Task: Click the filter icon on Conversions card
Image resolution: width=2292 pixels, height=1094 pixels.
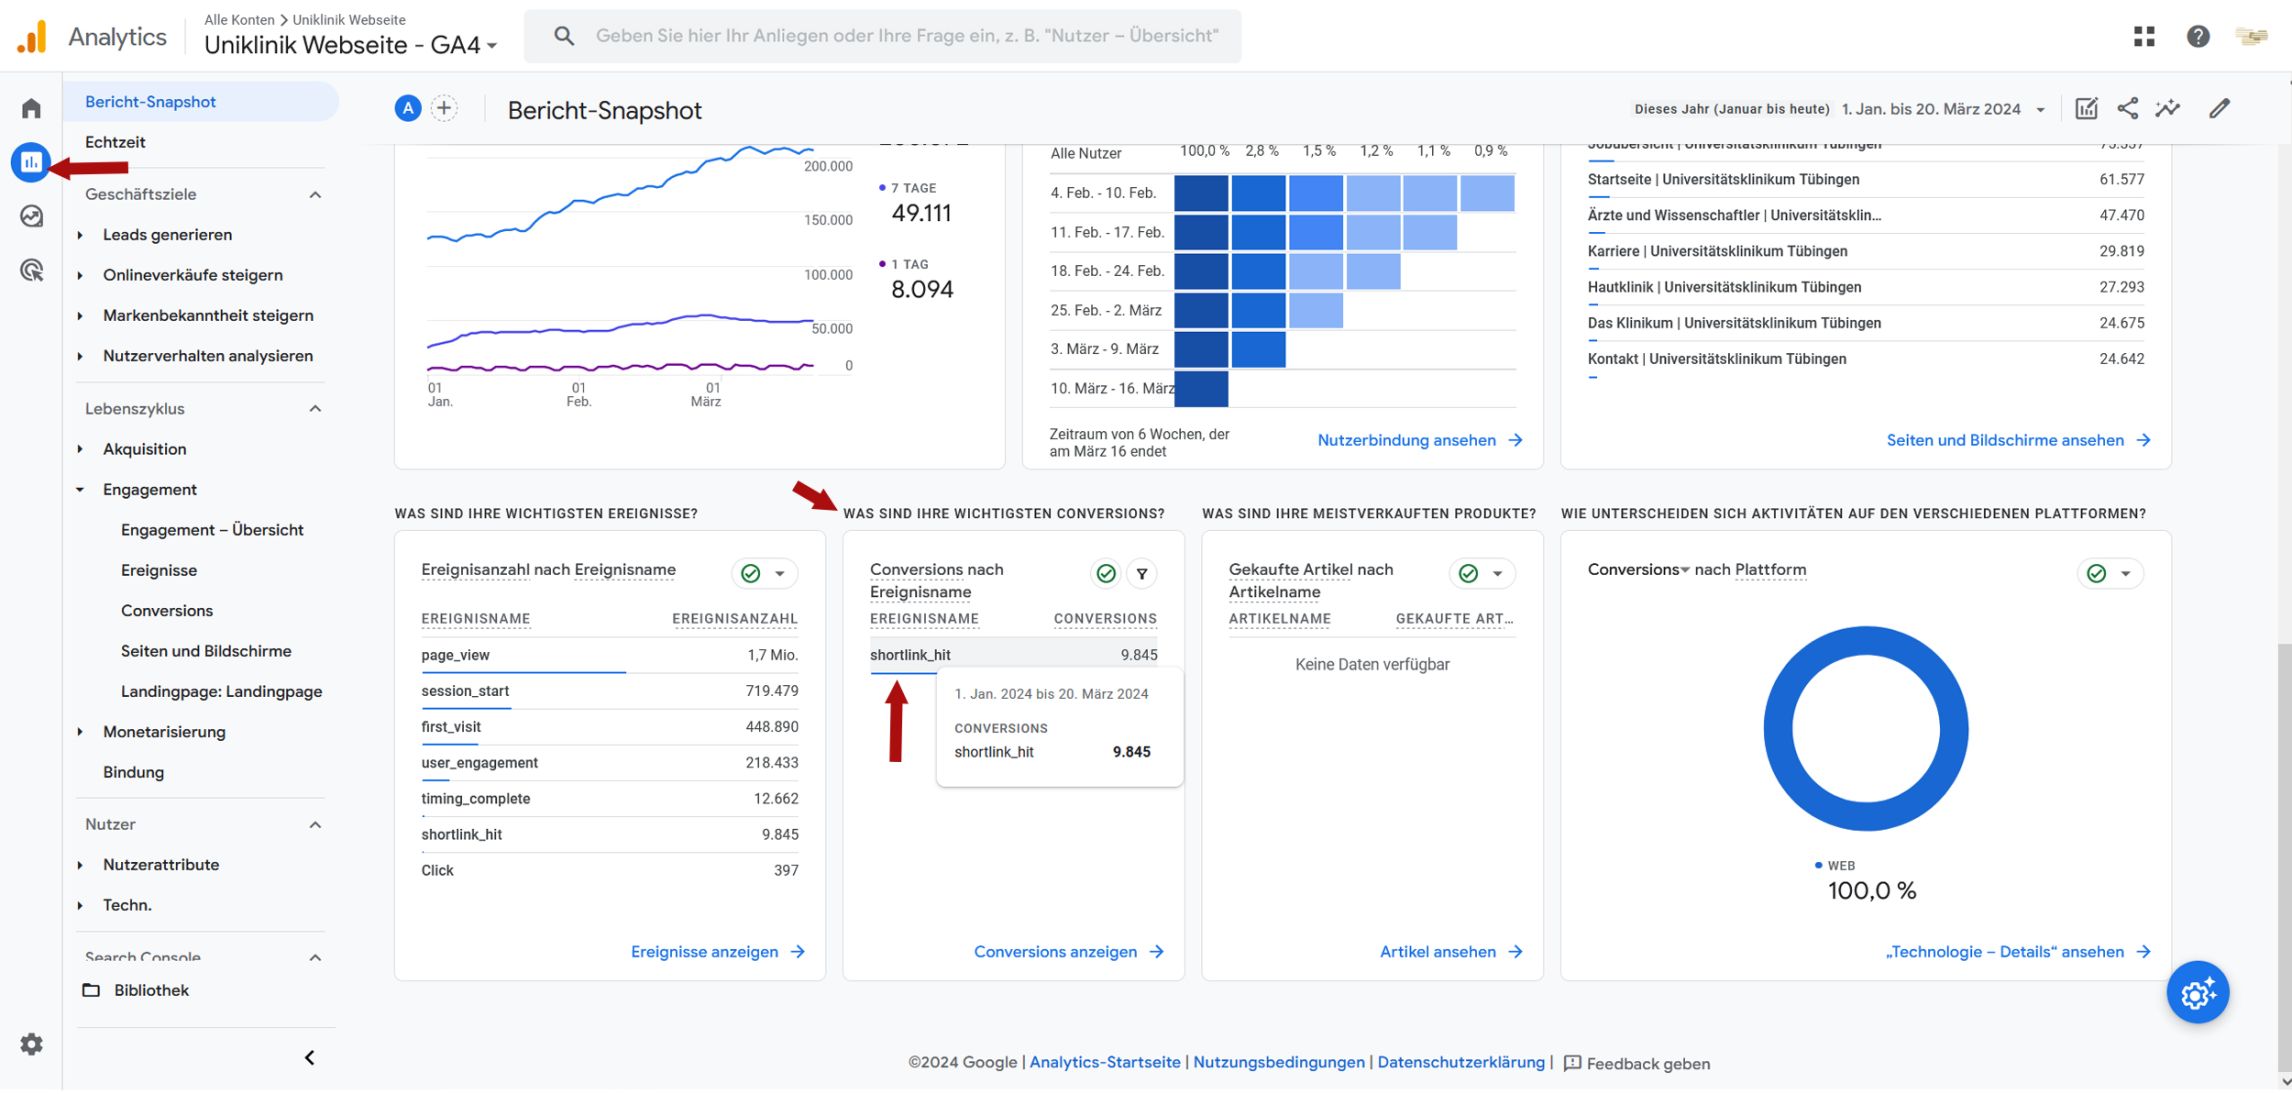Action: pyautogui.click(x=1142, y=574)
